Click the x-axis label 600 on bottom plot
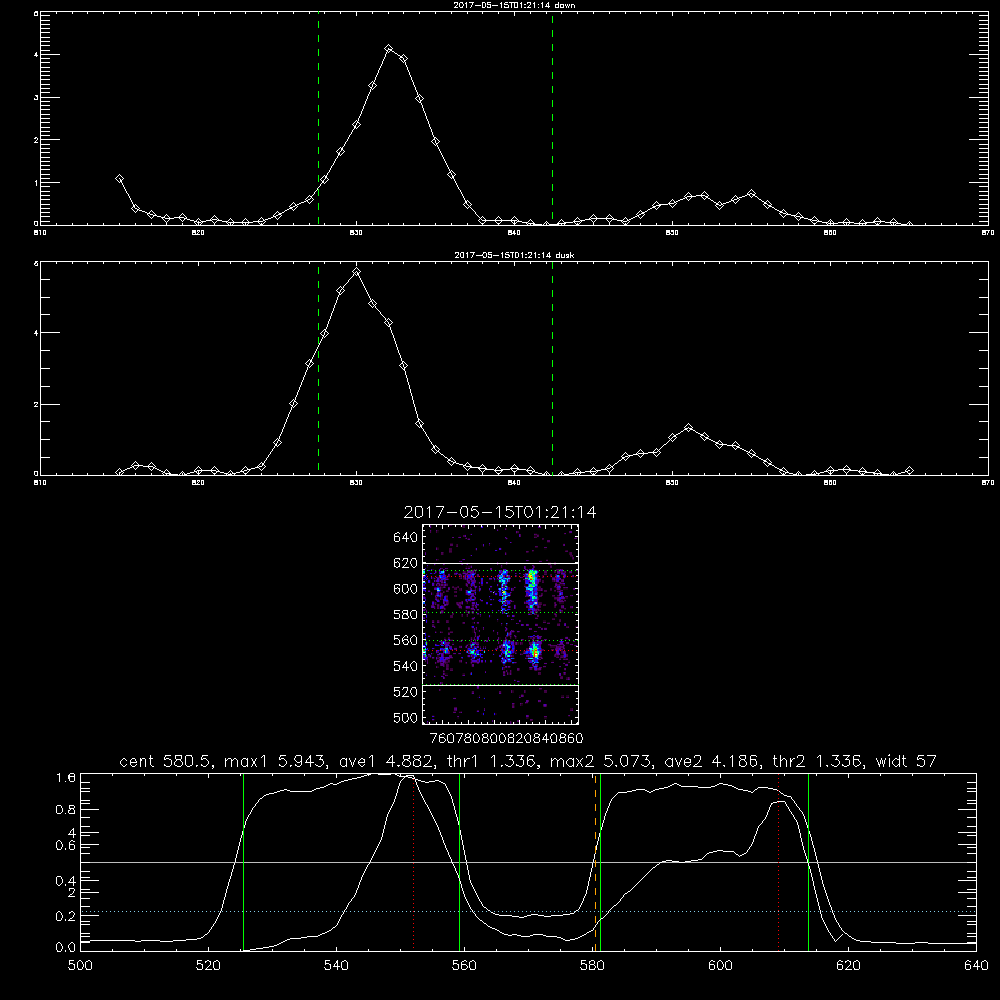 [720, 966]
